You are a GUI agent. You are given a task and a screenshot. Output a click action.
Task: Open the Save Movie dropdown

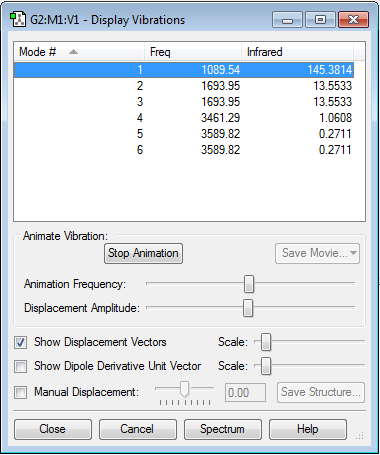pyautogui.click(x=317, y=253)
